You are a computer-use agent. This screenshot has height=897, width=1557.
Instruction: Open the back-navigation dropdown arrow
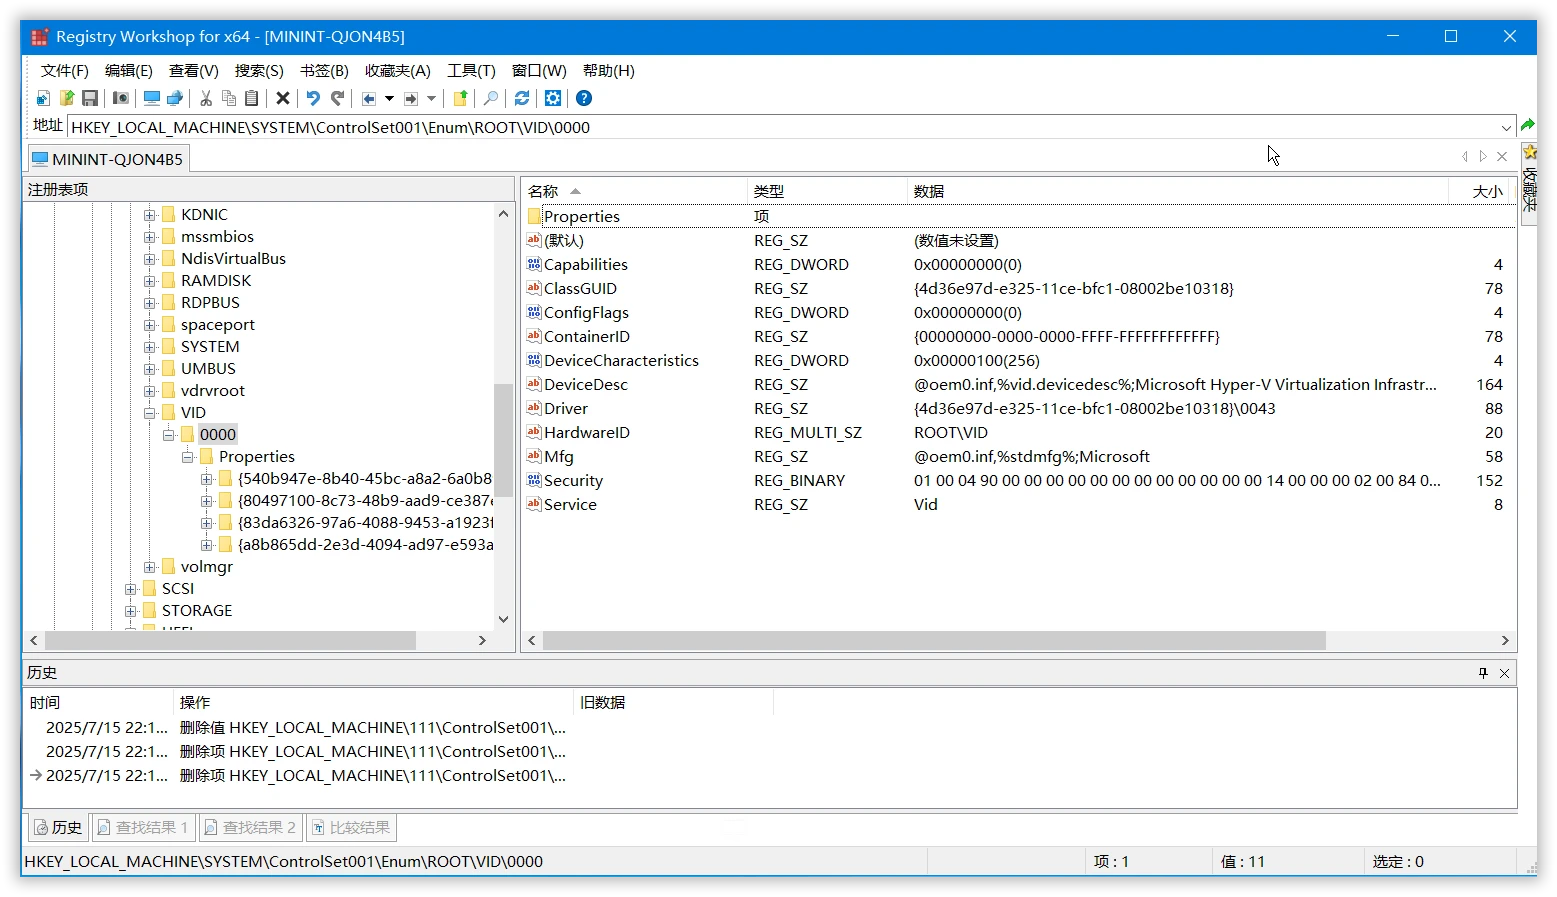390,97
